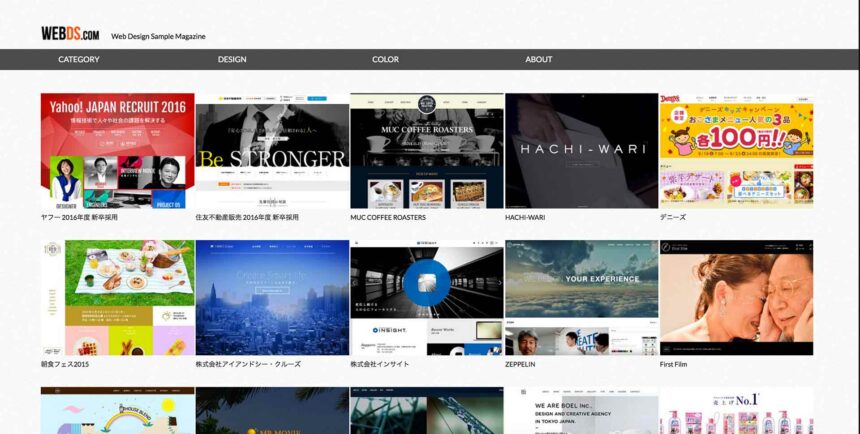Open the COLOR menu

386,59
